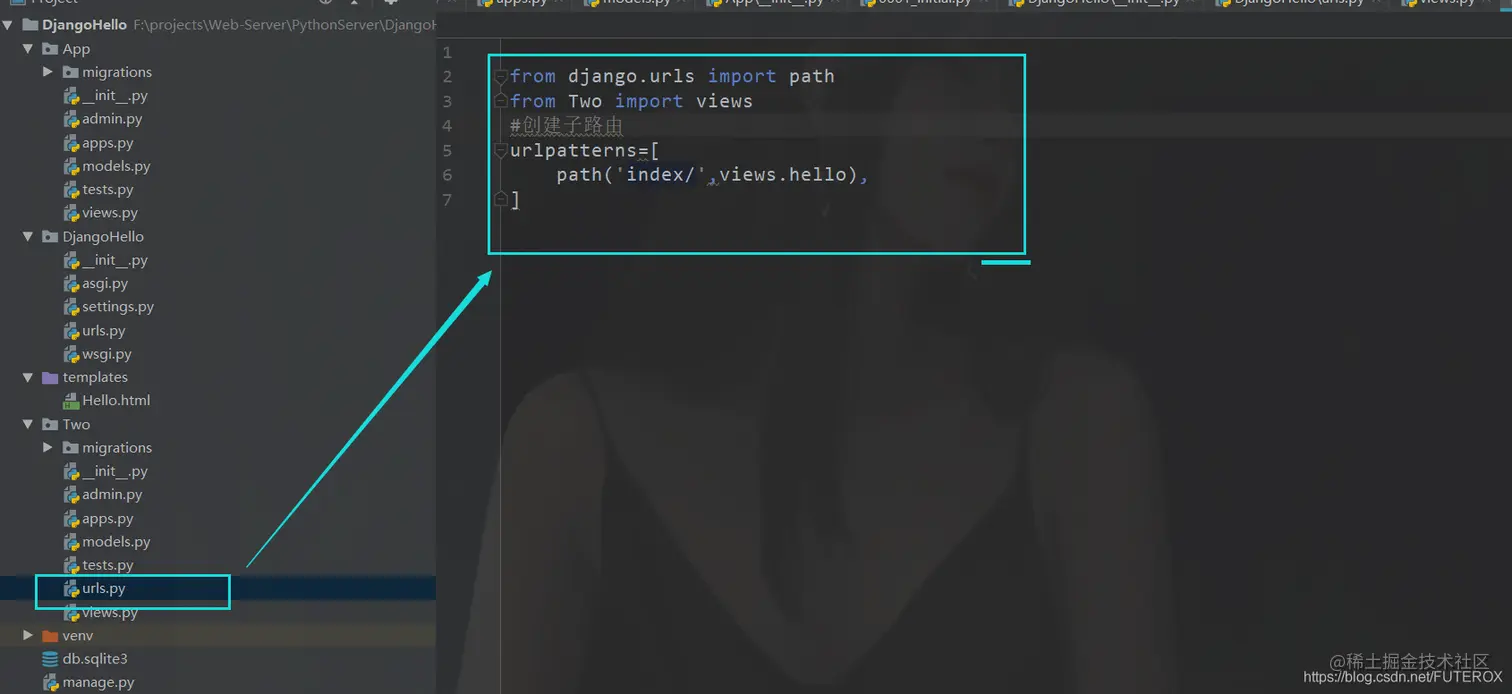Click the venv folder icon
Viewport: 1512px width, 694px height.
[x=50, y=635]
